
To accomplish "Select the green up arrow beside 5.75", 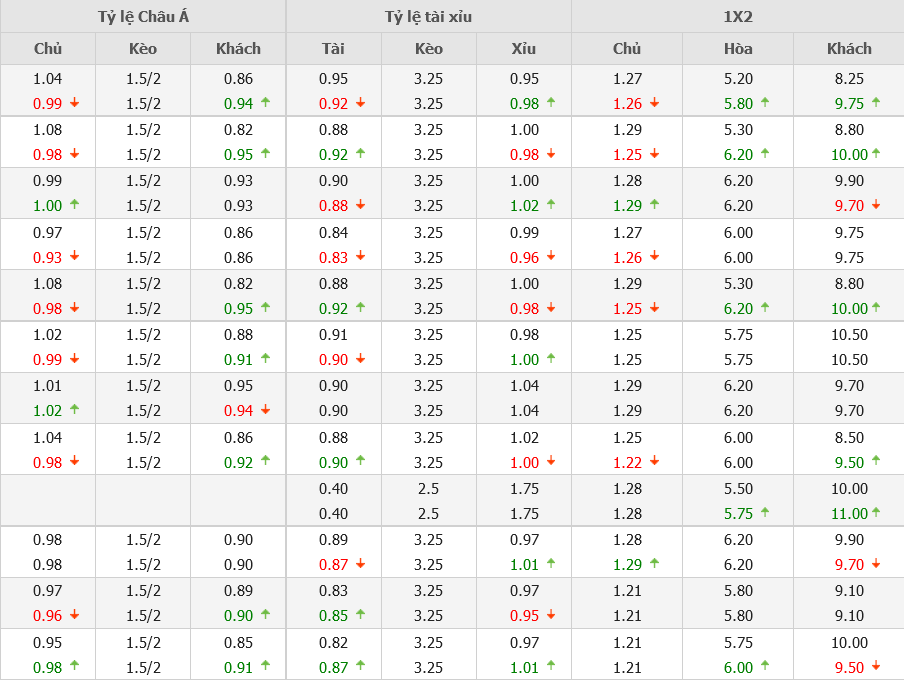I will (x=765, y=512).
